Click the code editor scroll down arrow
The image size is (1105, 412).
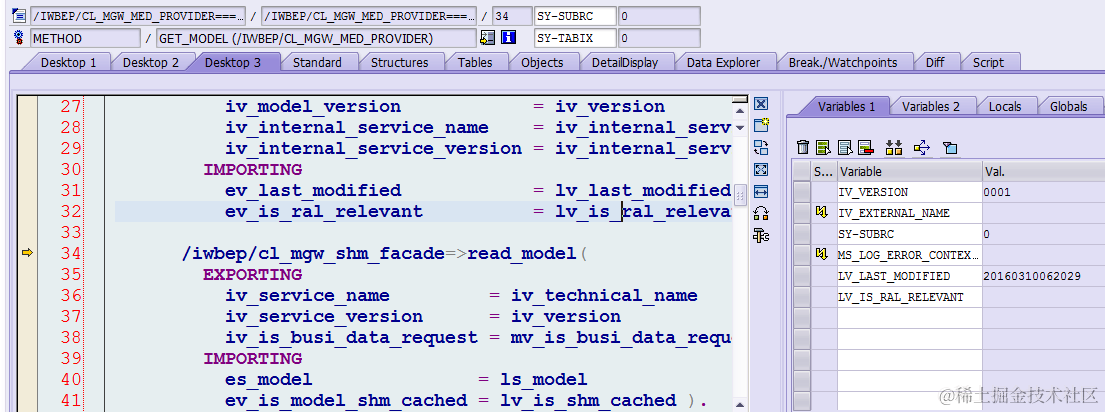(739, 128)
